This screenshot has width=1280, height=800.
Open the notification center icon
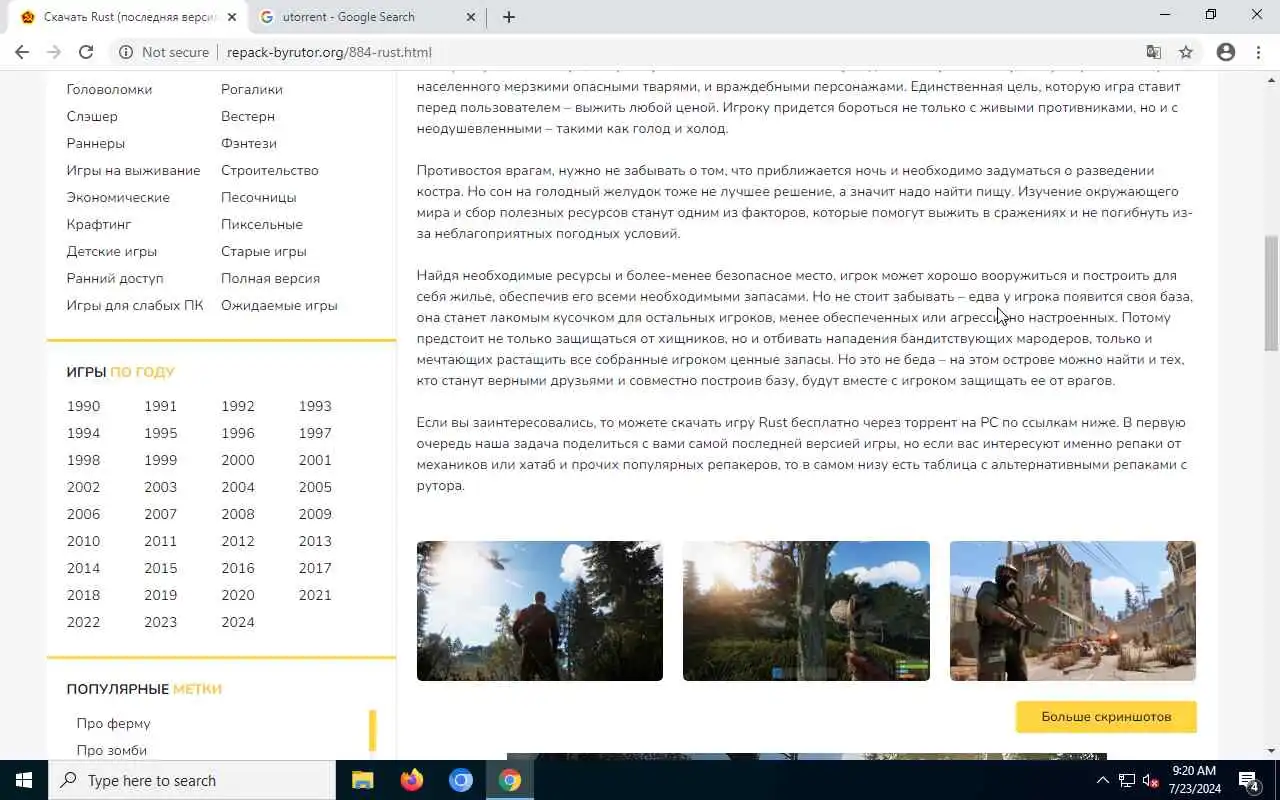pos(1249,780)
